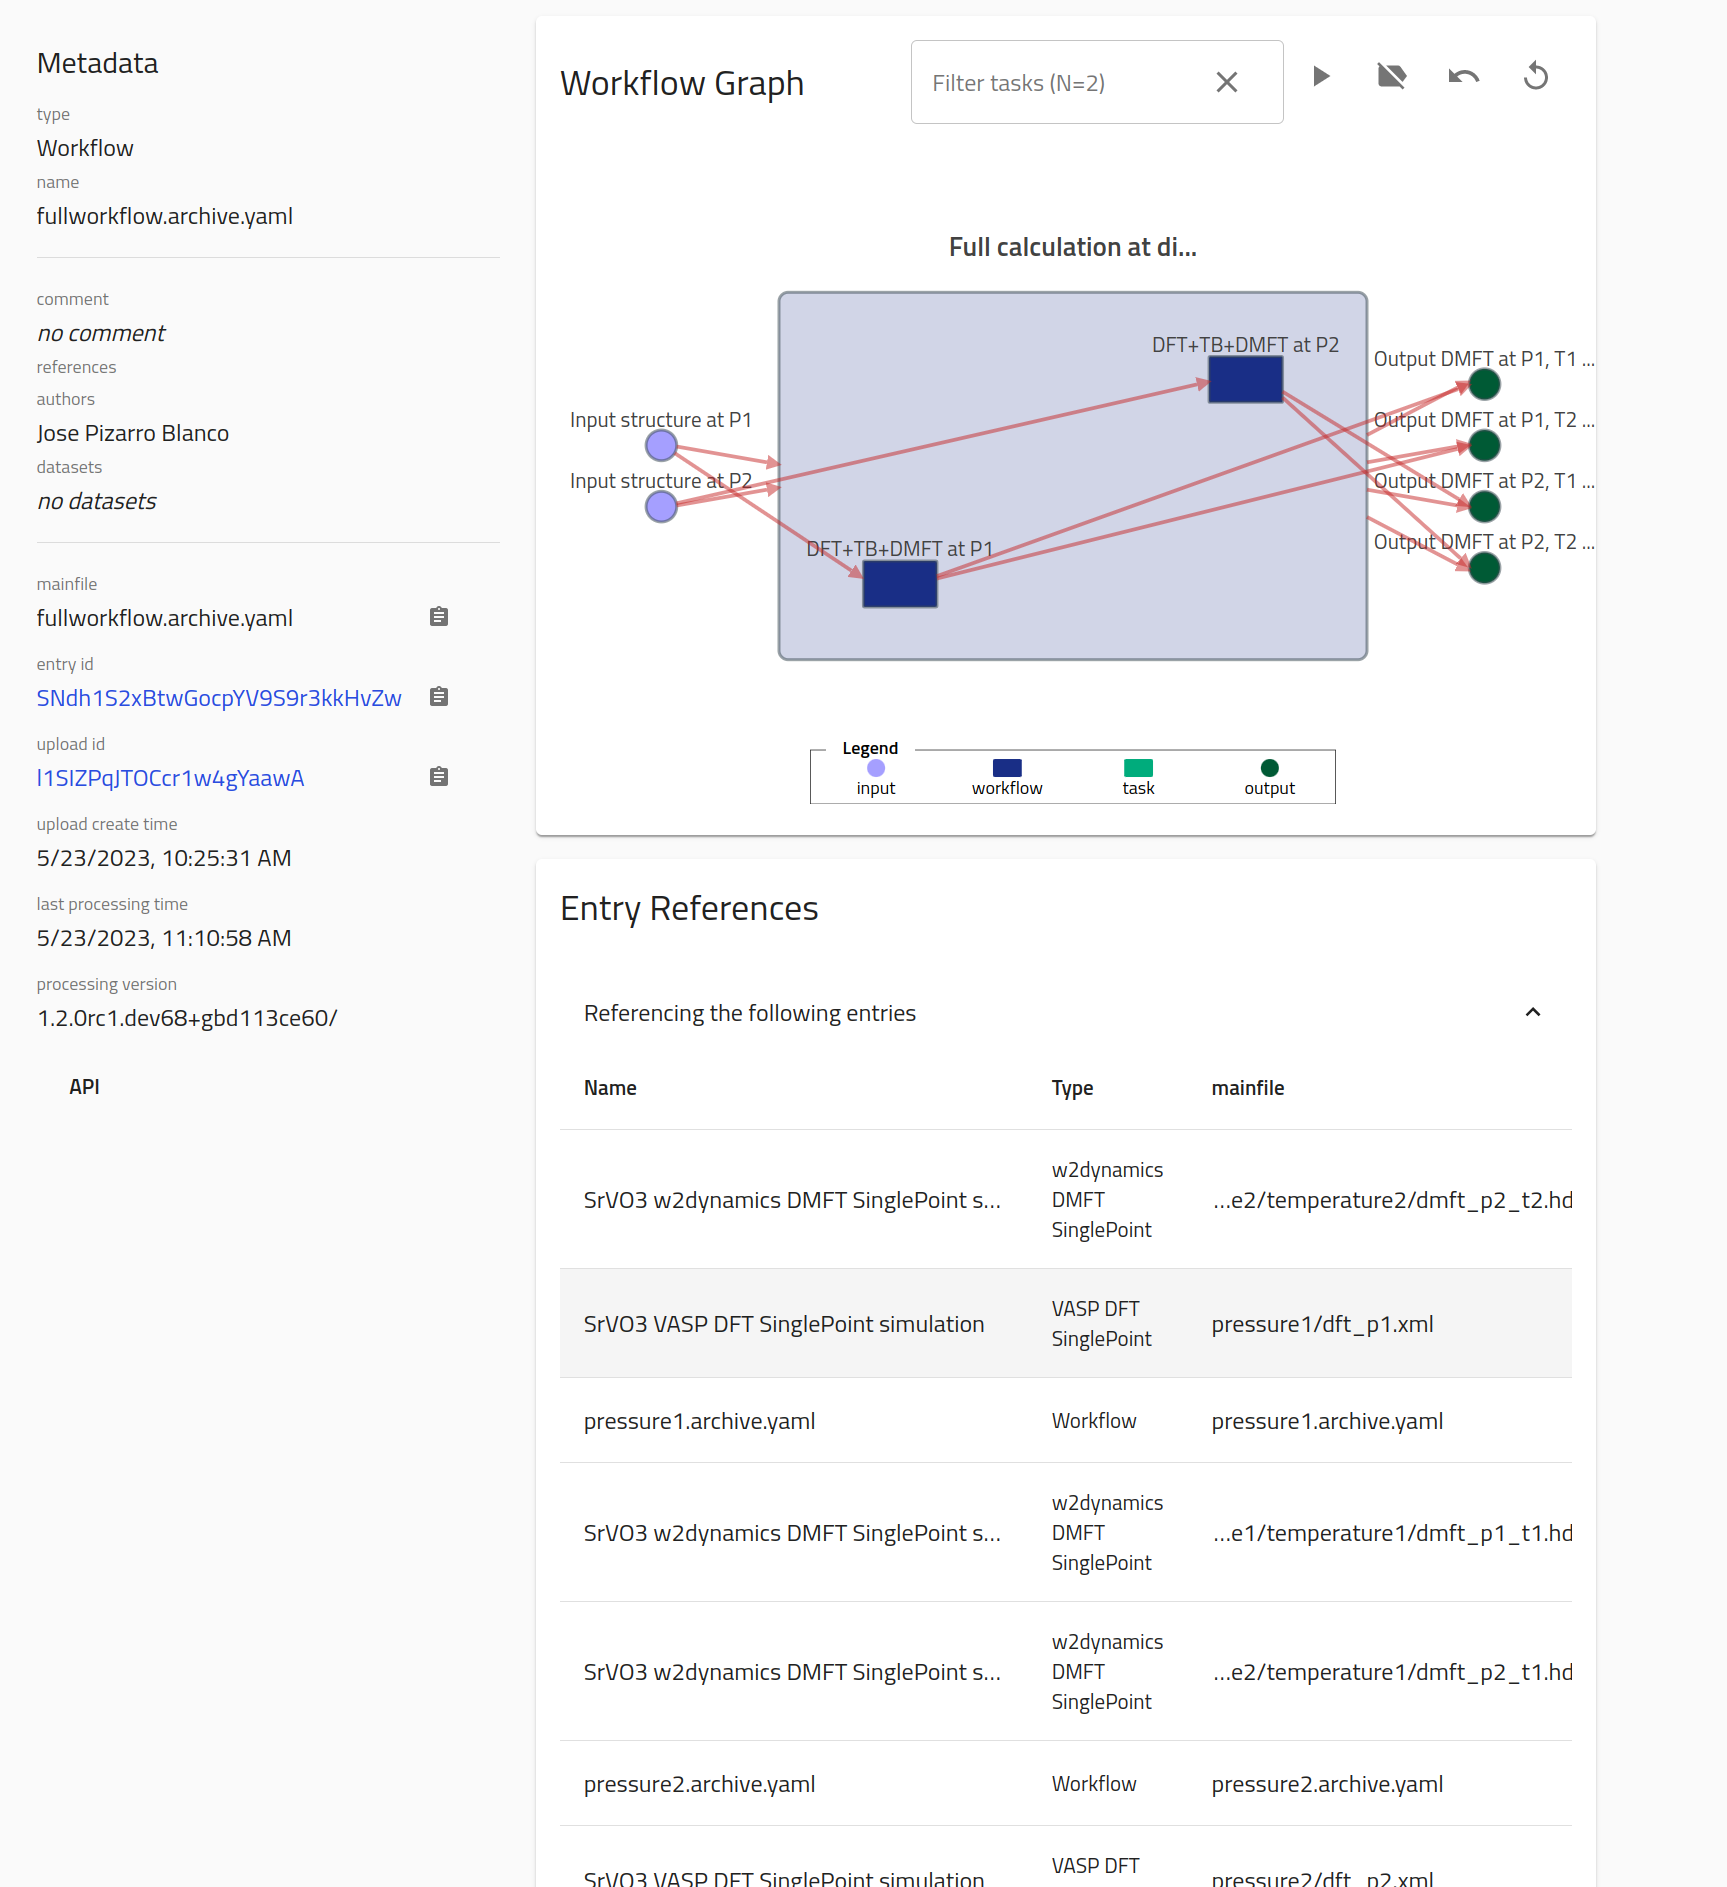Open the upload id link I1SIZPqJTOCcr1w4gYaawA
This screenshot has width=1727, height=1887.
coord(170,778)
